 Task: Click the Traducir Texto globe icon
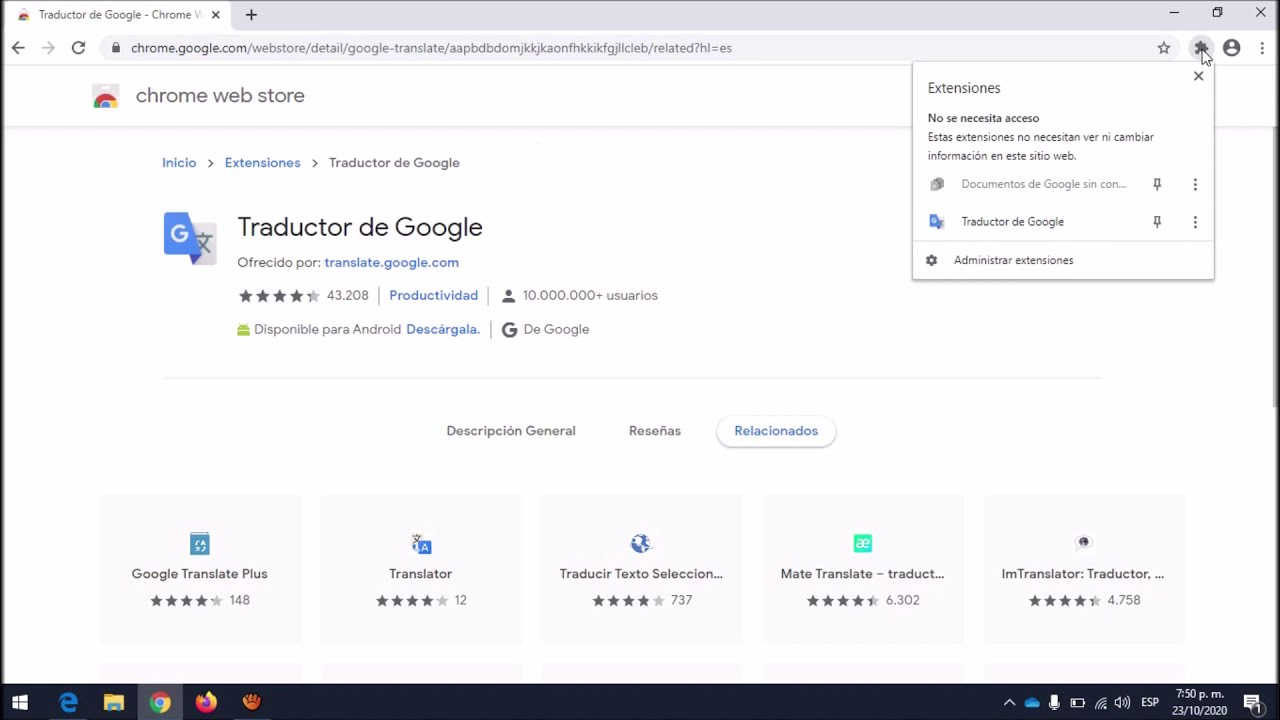click(641, 543)
